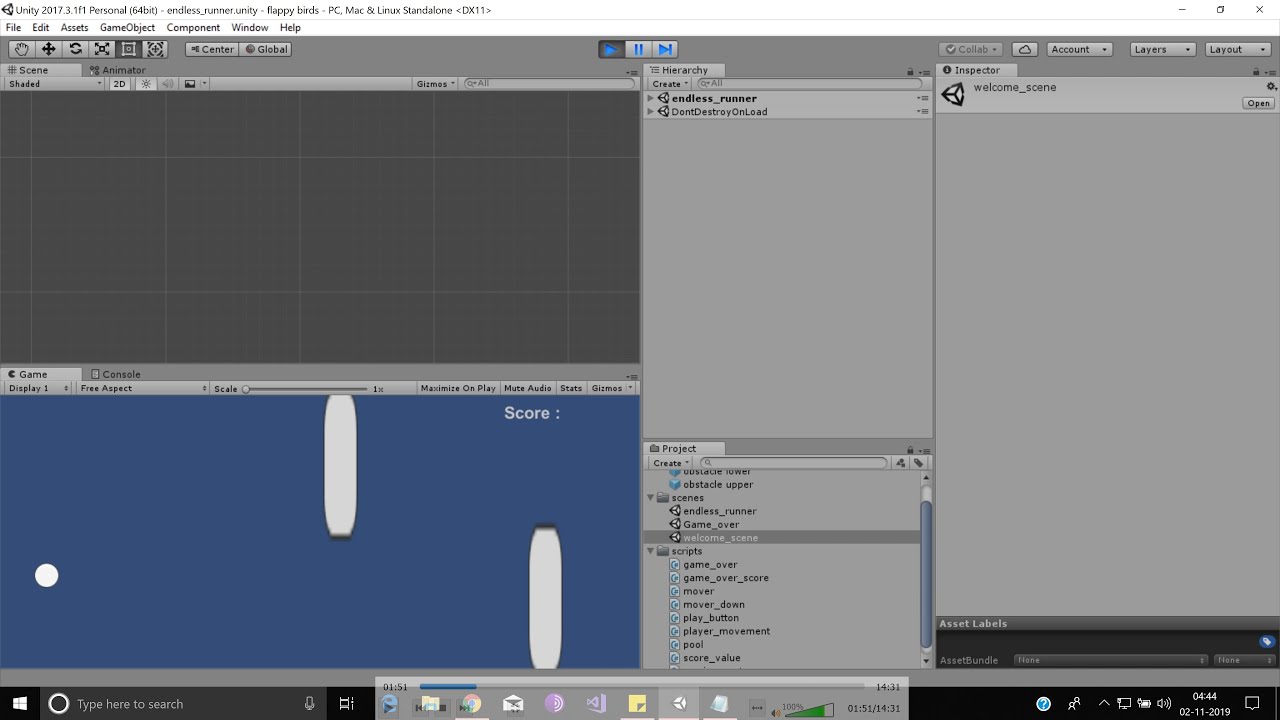Screen dimensions: 1280x720
Task: Toggle scene lighting sun icon
Action: (146, 84)
